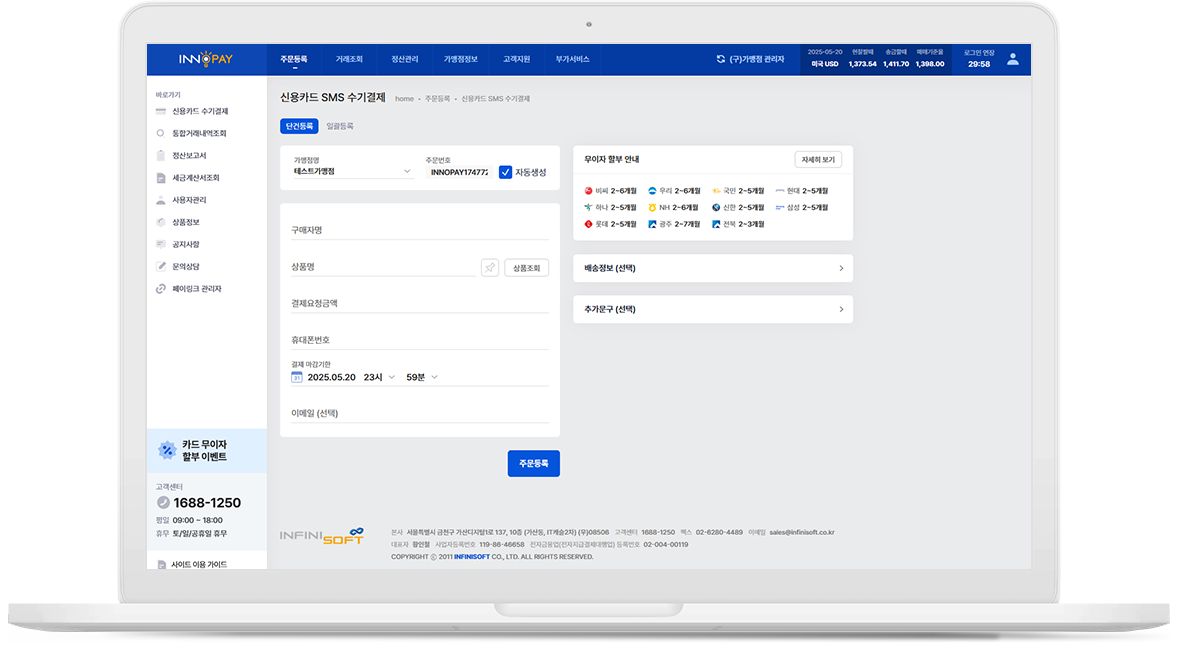Open 신용카드 수기결제 sidebar card icon
This screenshot has height=650, width=1180.
(160, 111)
